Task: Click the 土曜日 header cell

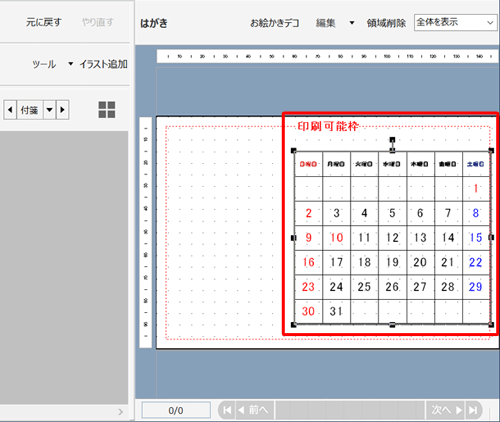Action: click(476, 164)
